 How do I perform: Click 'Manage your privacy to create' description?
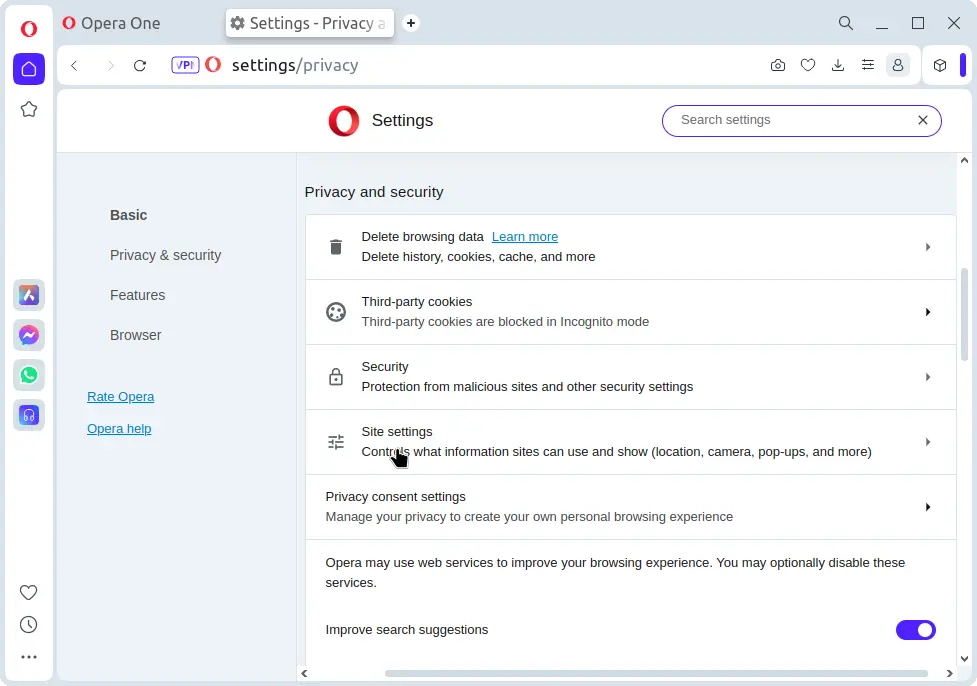(x=529, y=517)
